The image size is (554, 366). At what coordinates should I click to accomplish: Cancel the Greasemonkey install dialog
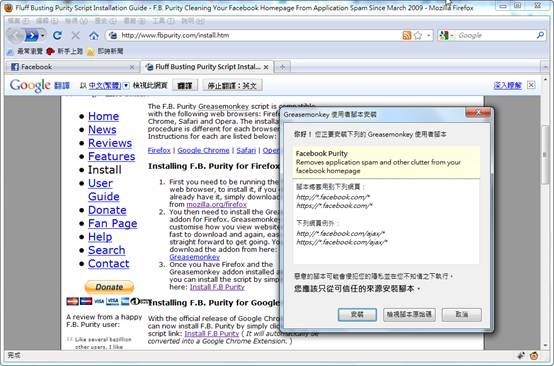[461, 315]
